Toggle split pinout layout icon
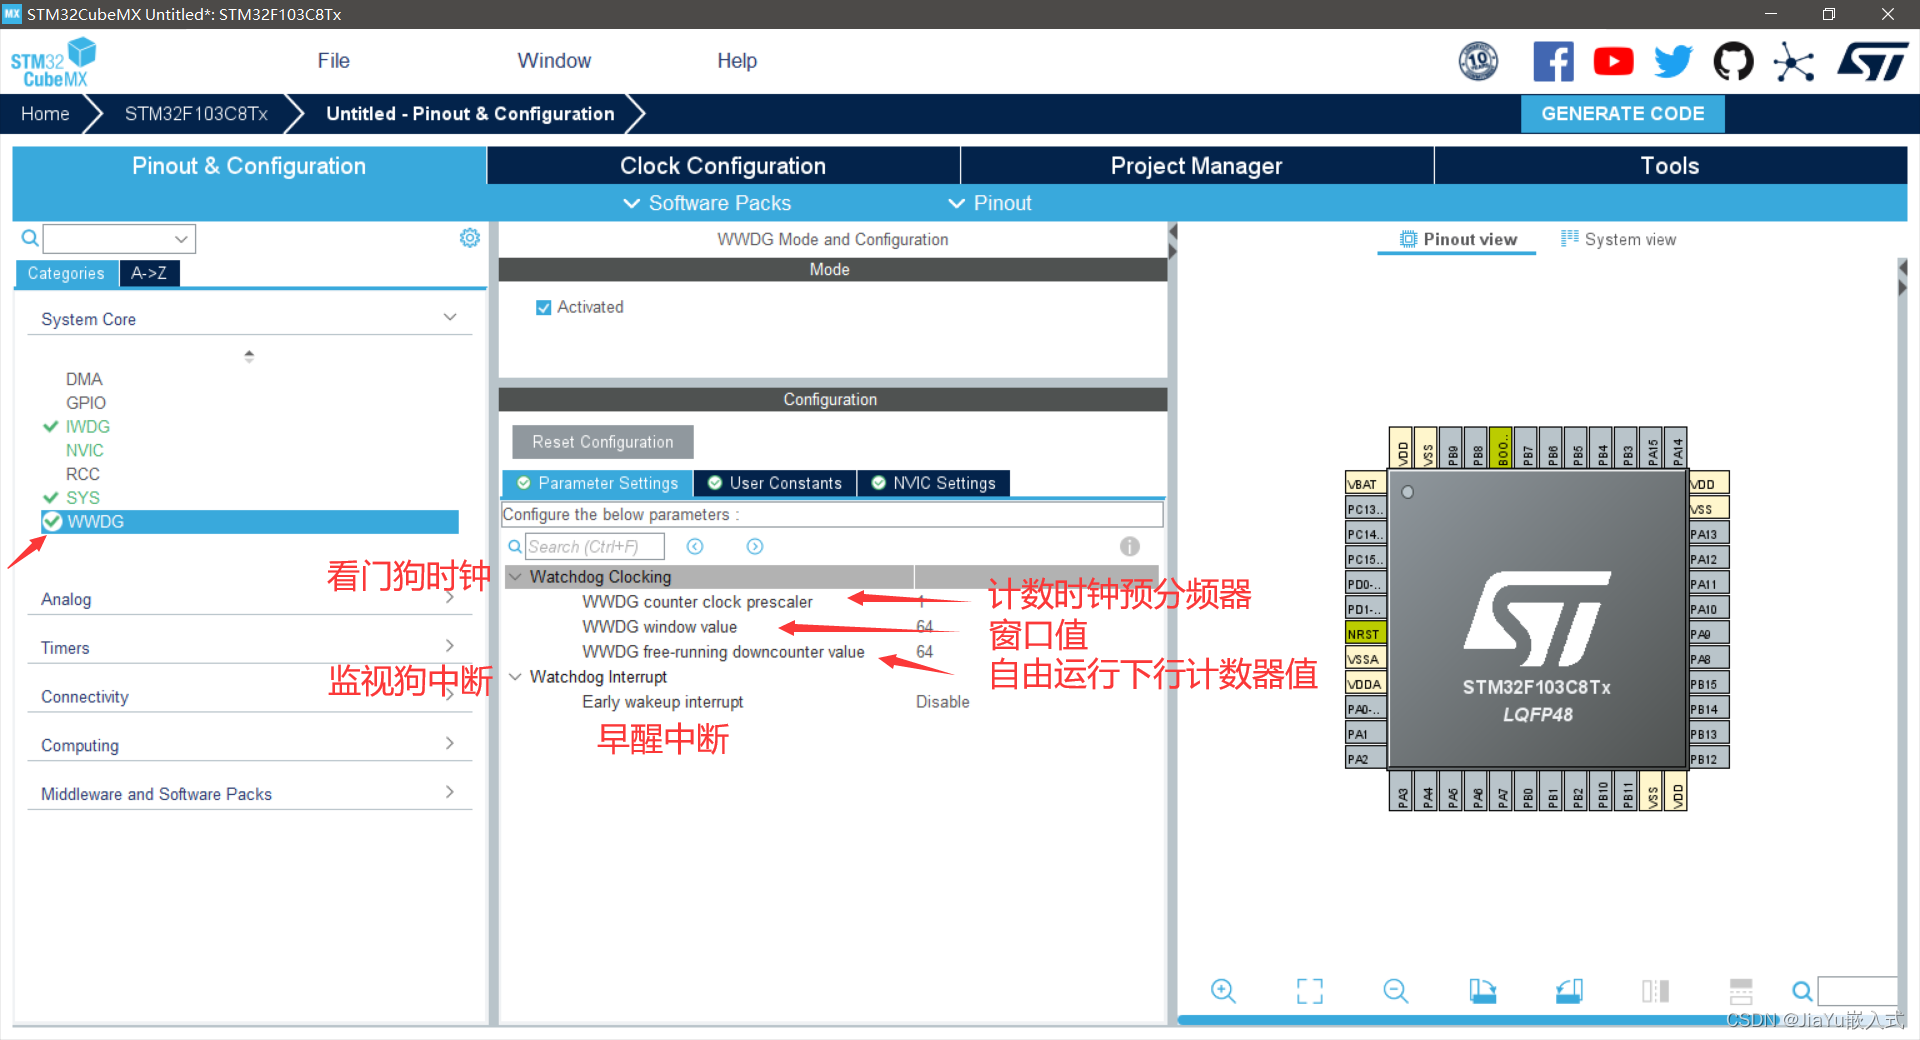The width and height of the screenshot is (1920, 1040). click(1741, 991)
